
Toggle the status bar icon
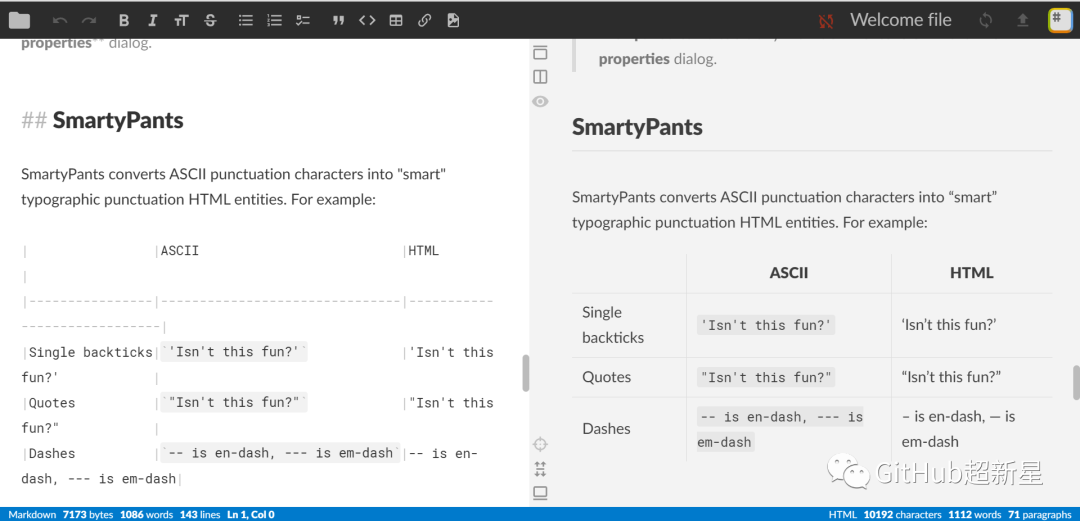[x=541, y=493]
